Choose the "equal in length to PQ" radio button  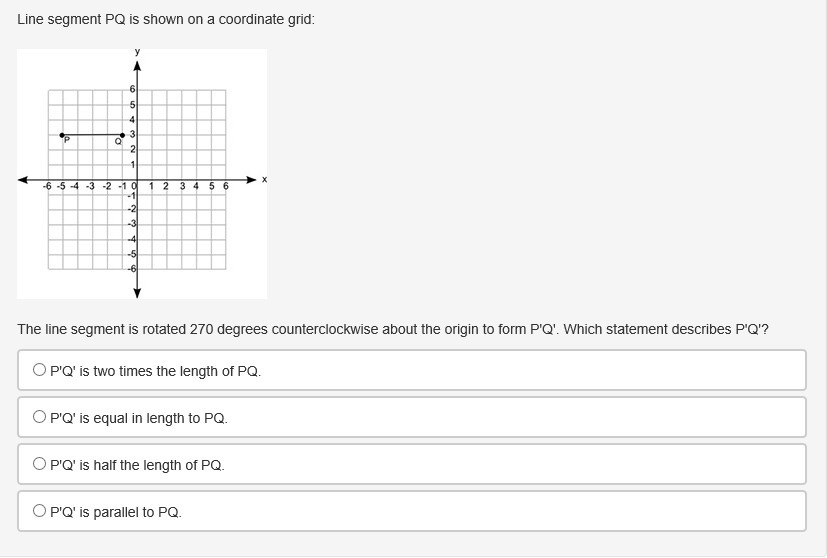tap(39, 417)
